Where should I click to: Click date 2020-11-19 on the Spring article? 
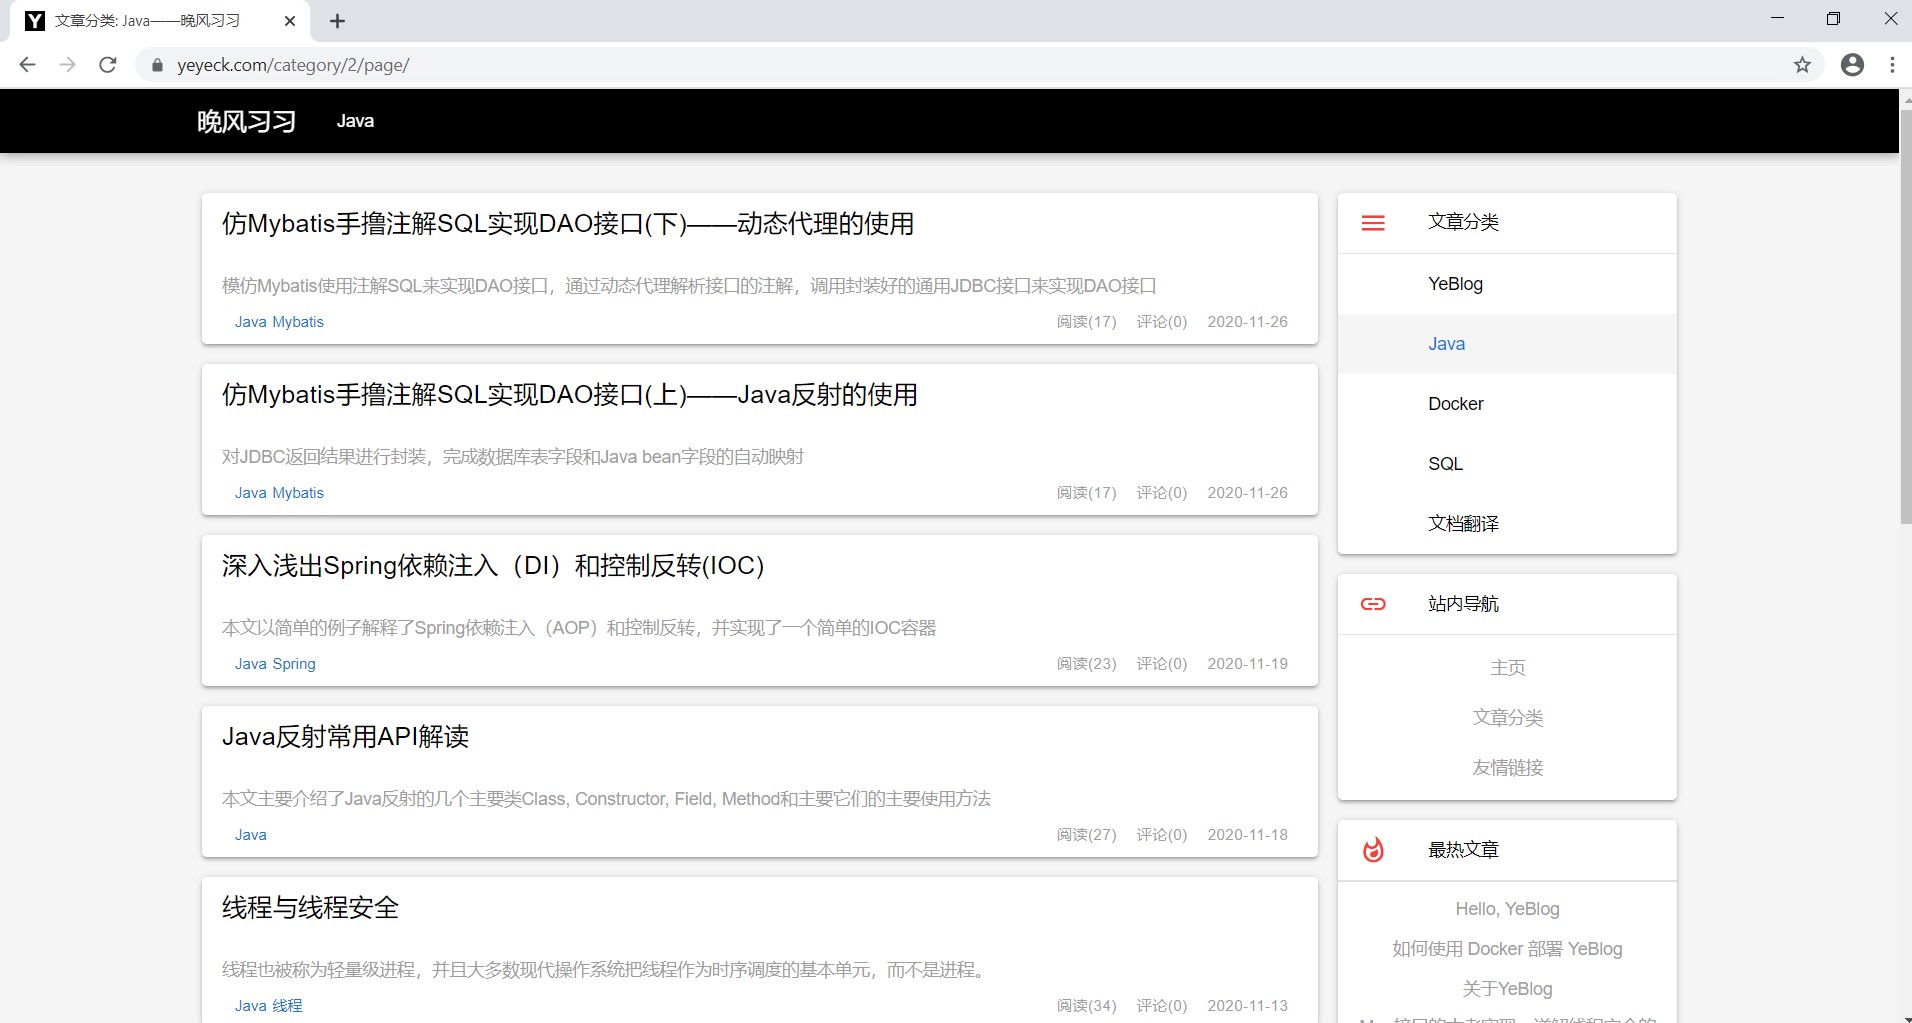click(x=1247, y=664)
